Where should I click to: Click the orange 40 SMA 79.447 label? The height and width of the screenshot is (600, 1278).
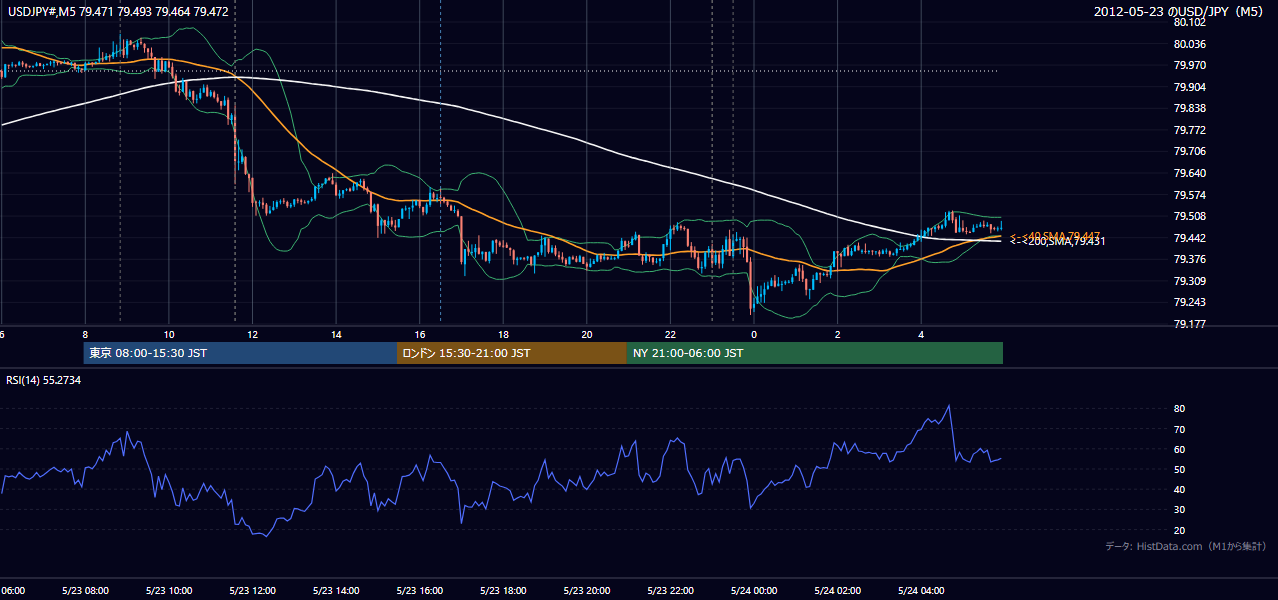(x=1055, y=235)
